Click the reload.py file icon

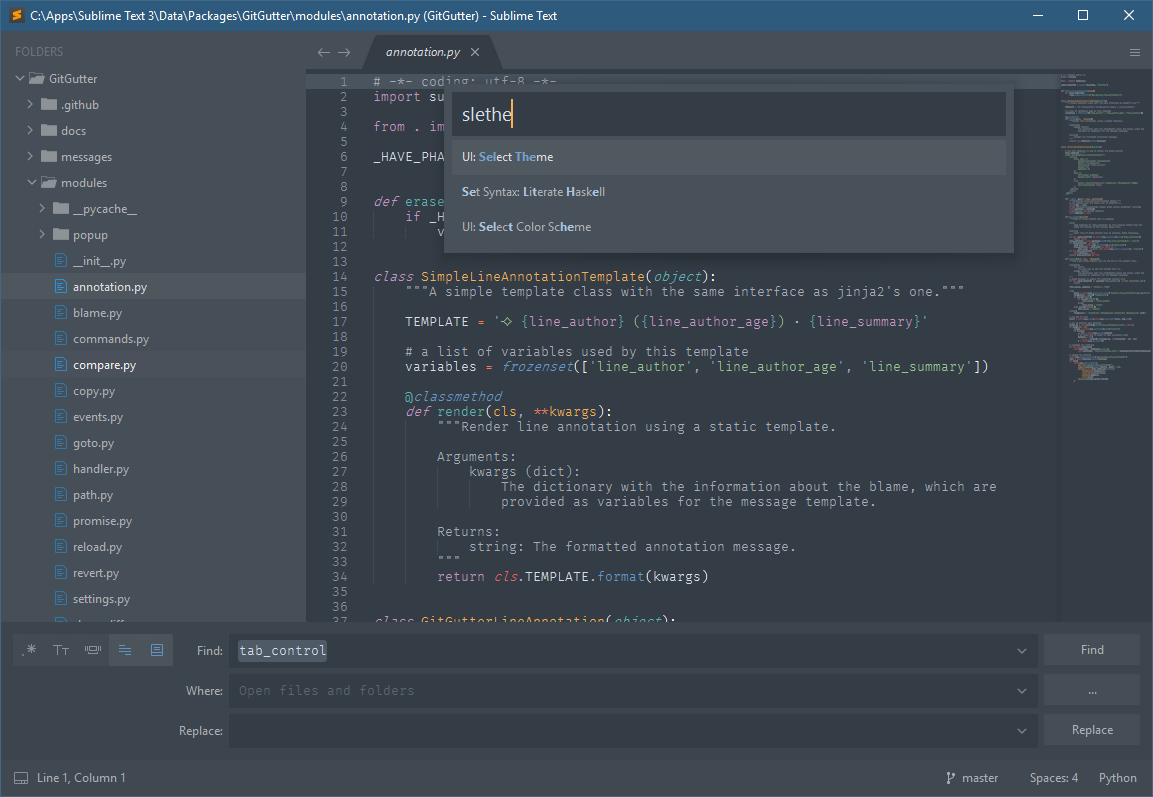61,546
